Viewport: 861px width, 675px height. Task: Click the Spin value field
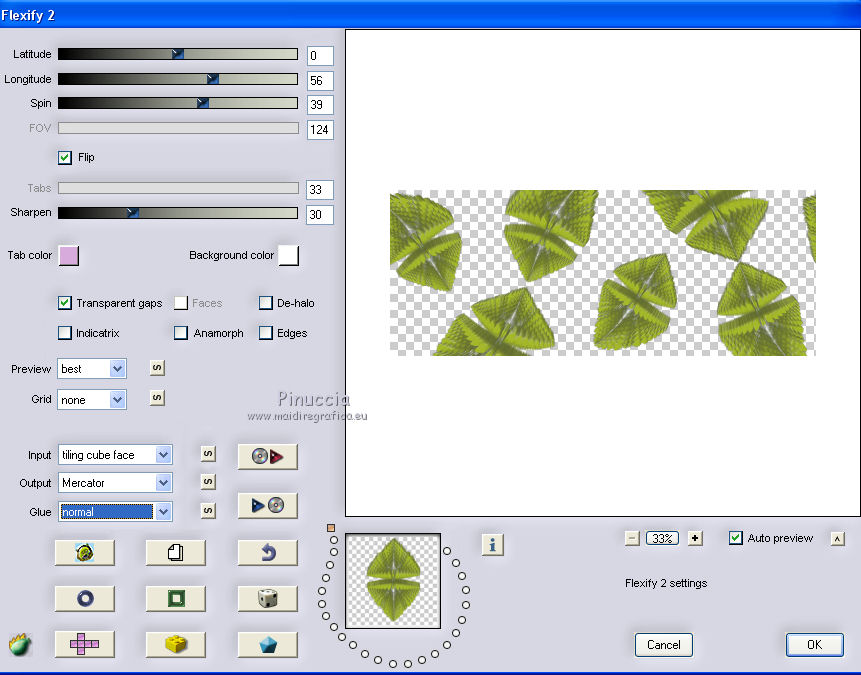(x=320, y=104)
